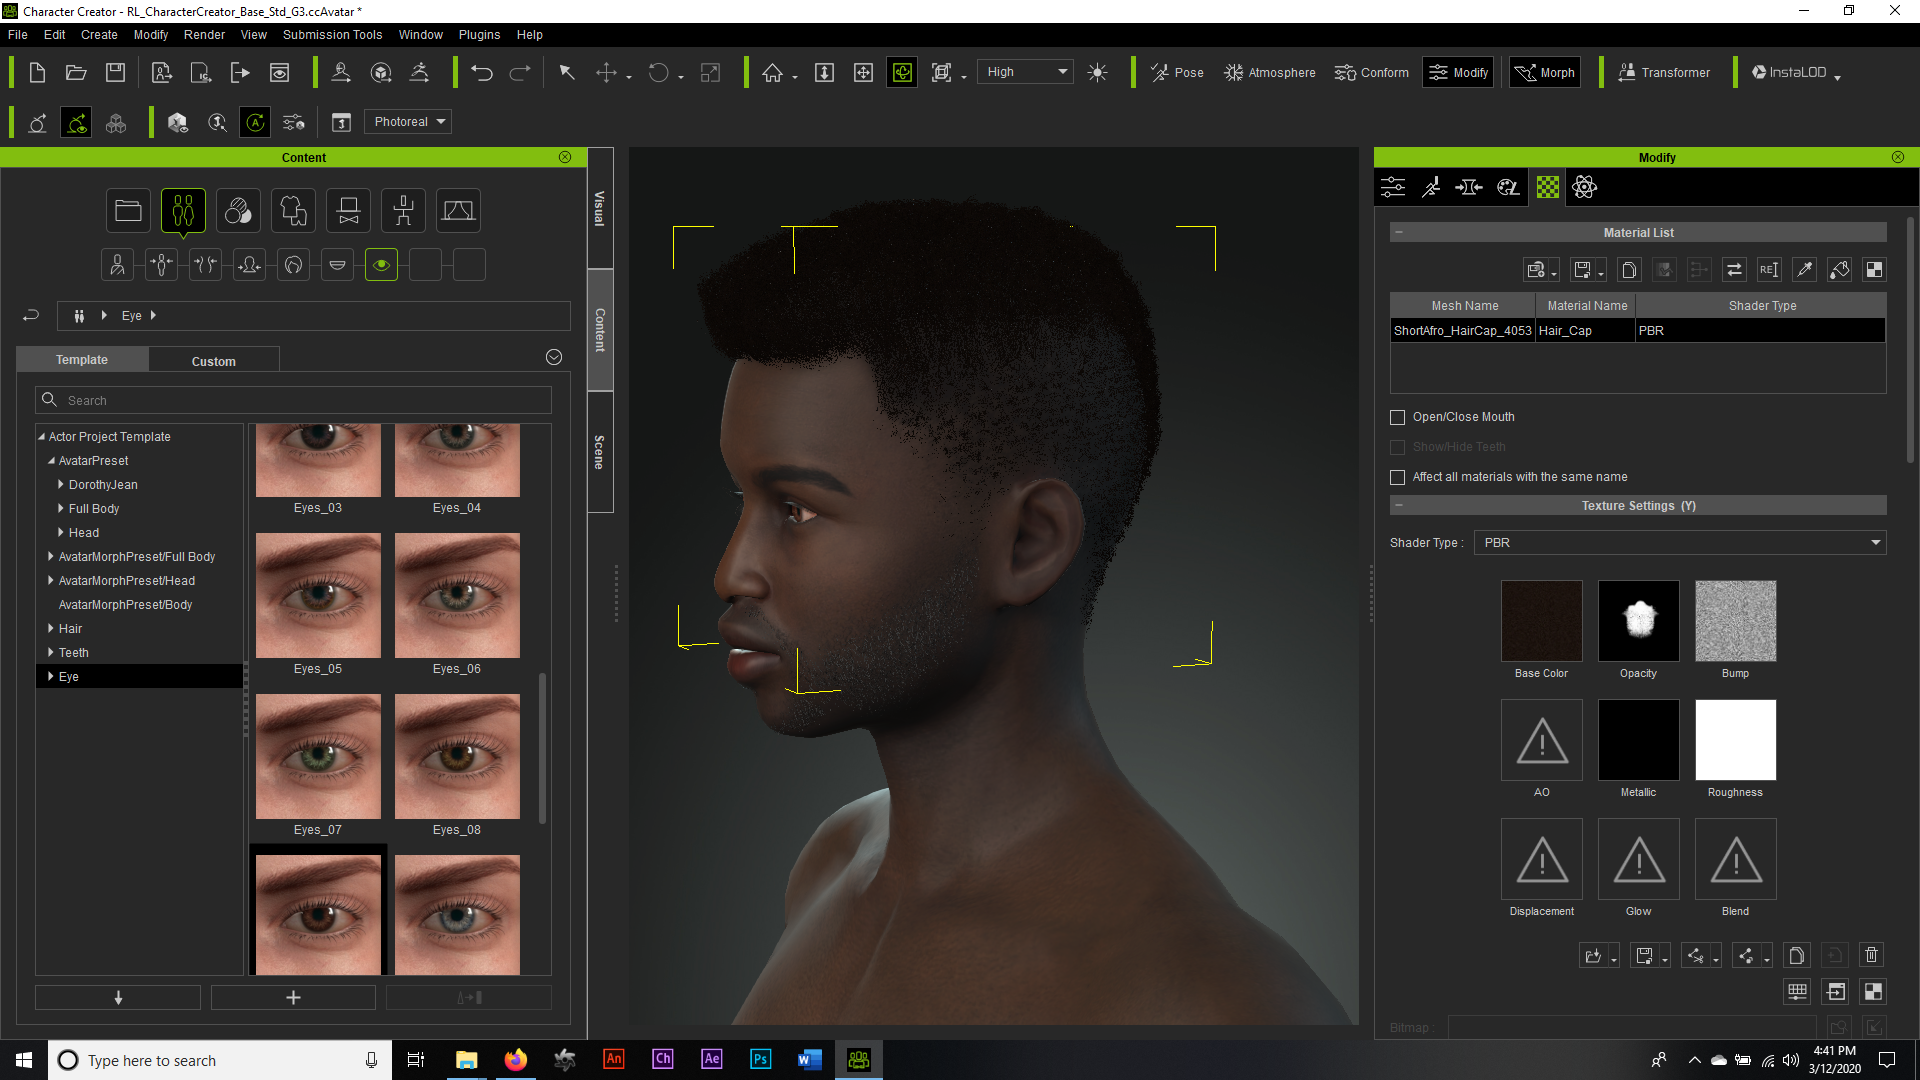Click the New Project icon

point(37,72)
